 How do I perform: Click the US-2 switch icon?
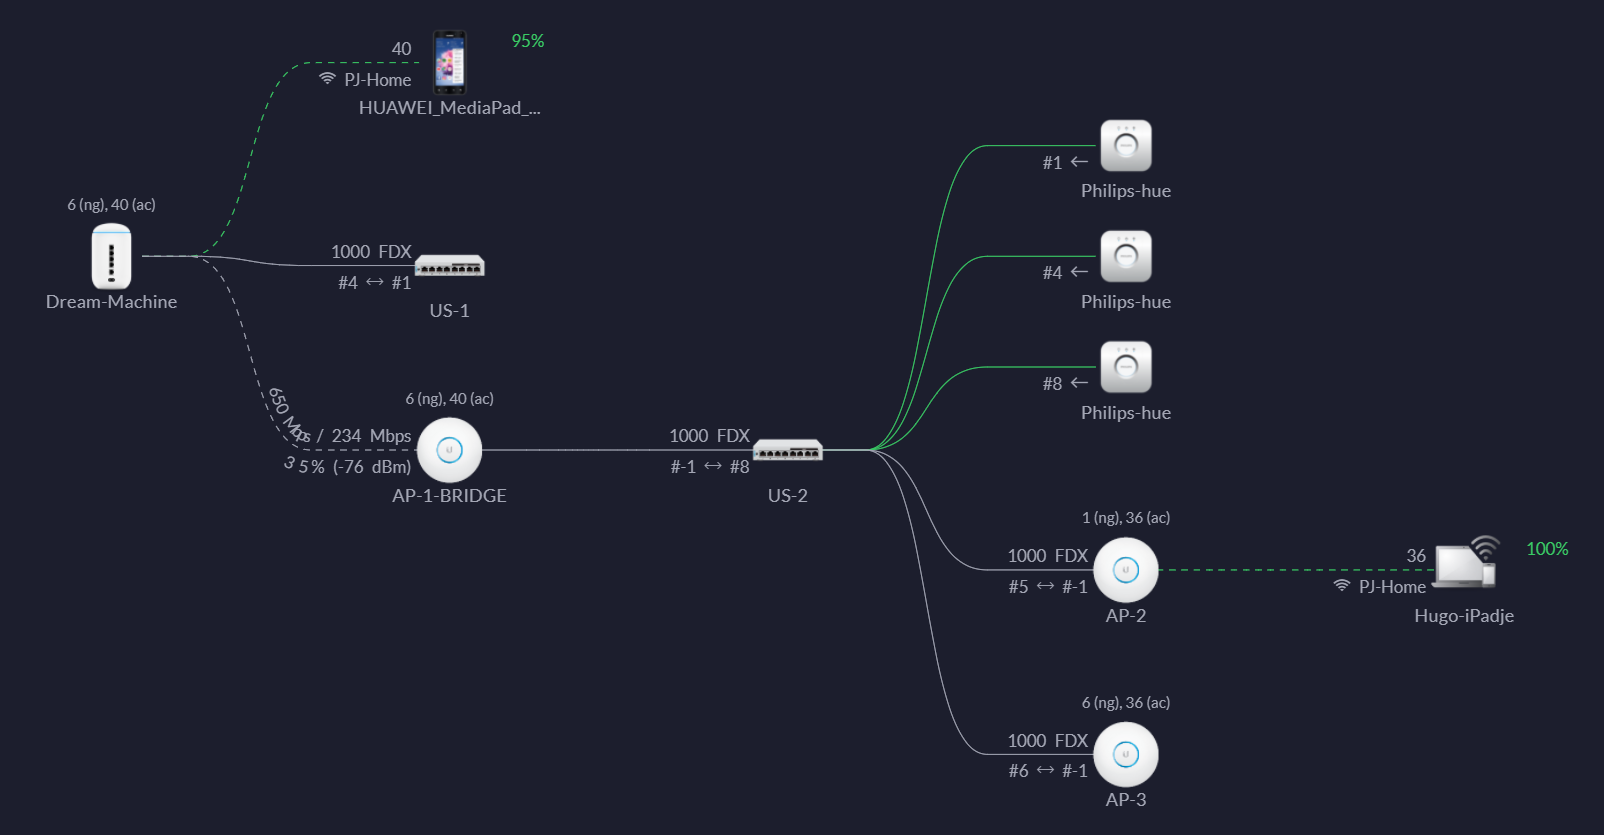click(787, 451)
